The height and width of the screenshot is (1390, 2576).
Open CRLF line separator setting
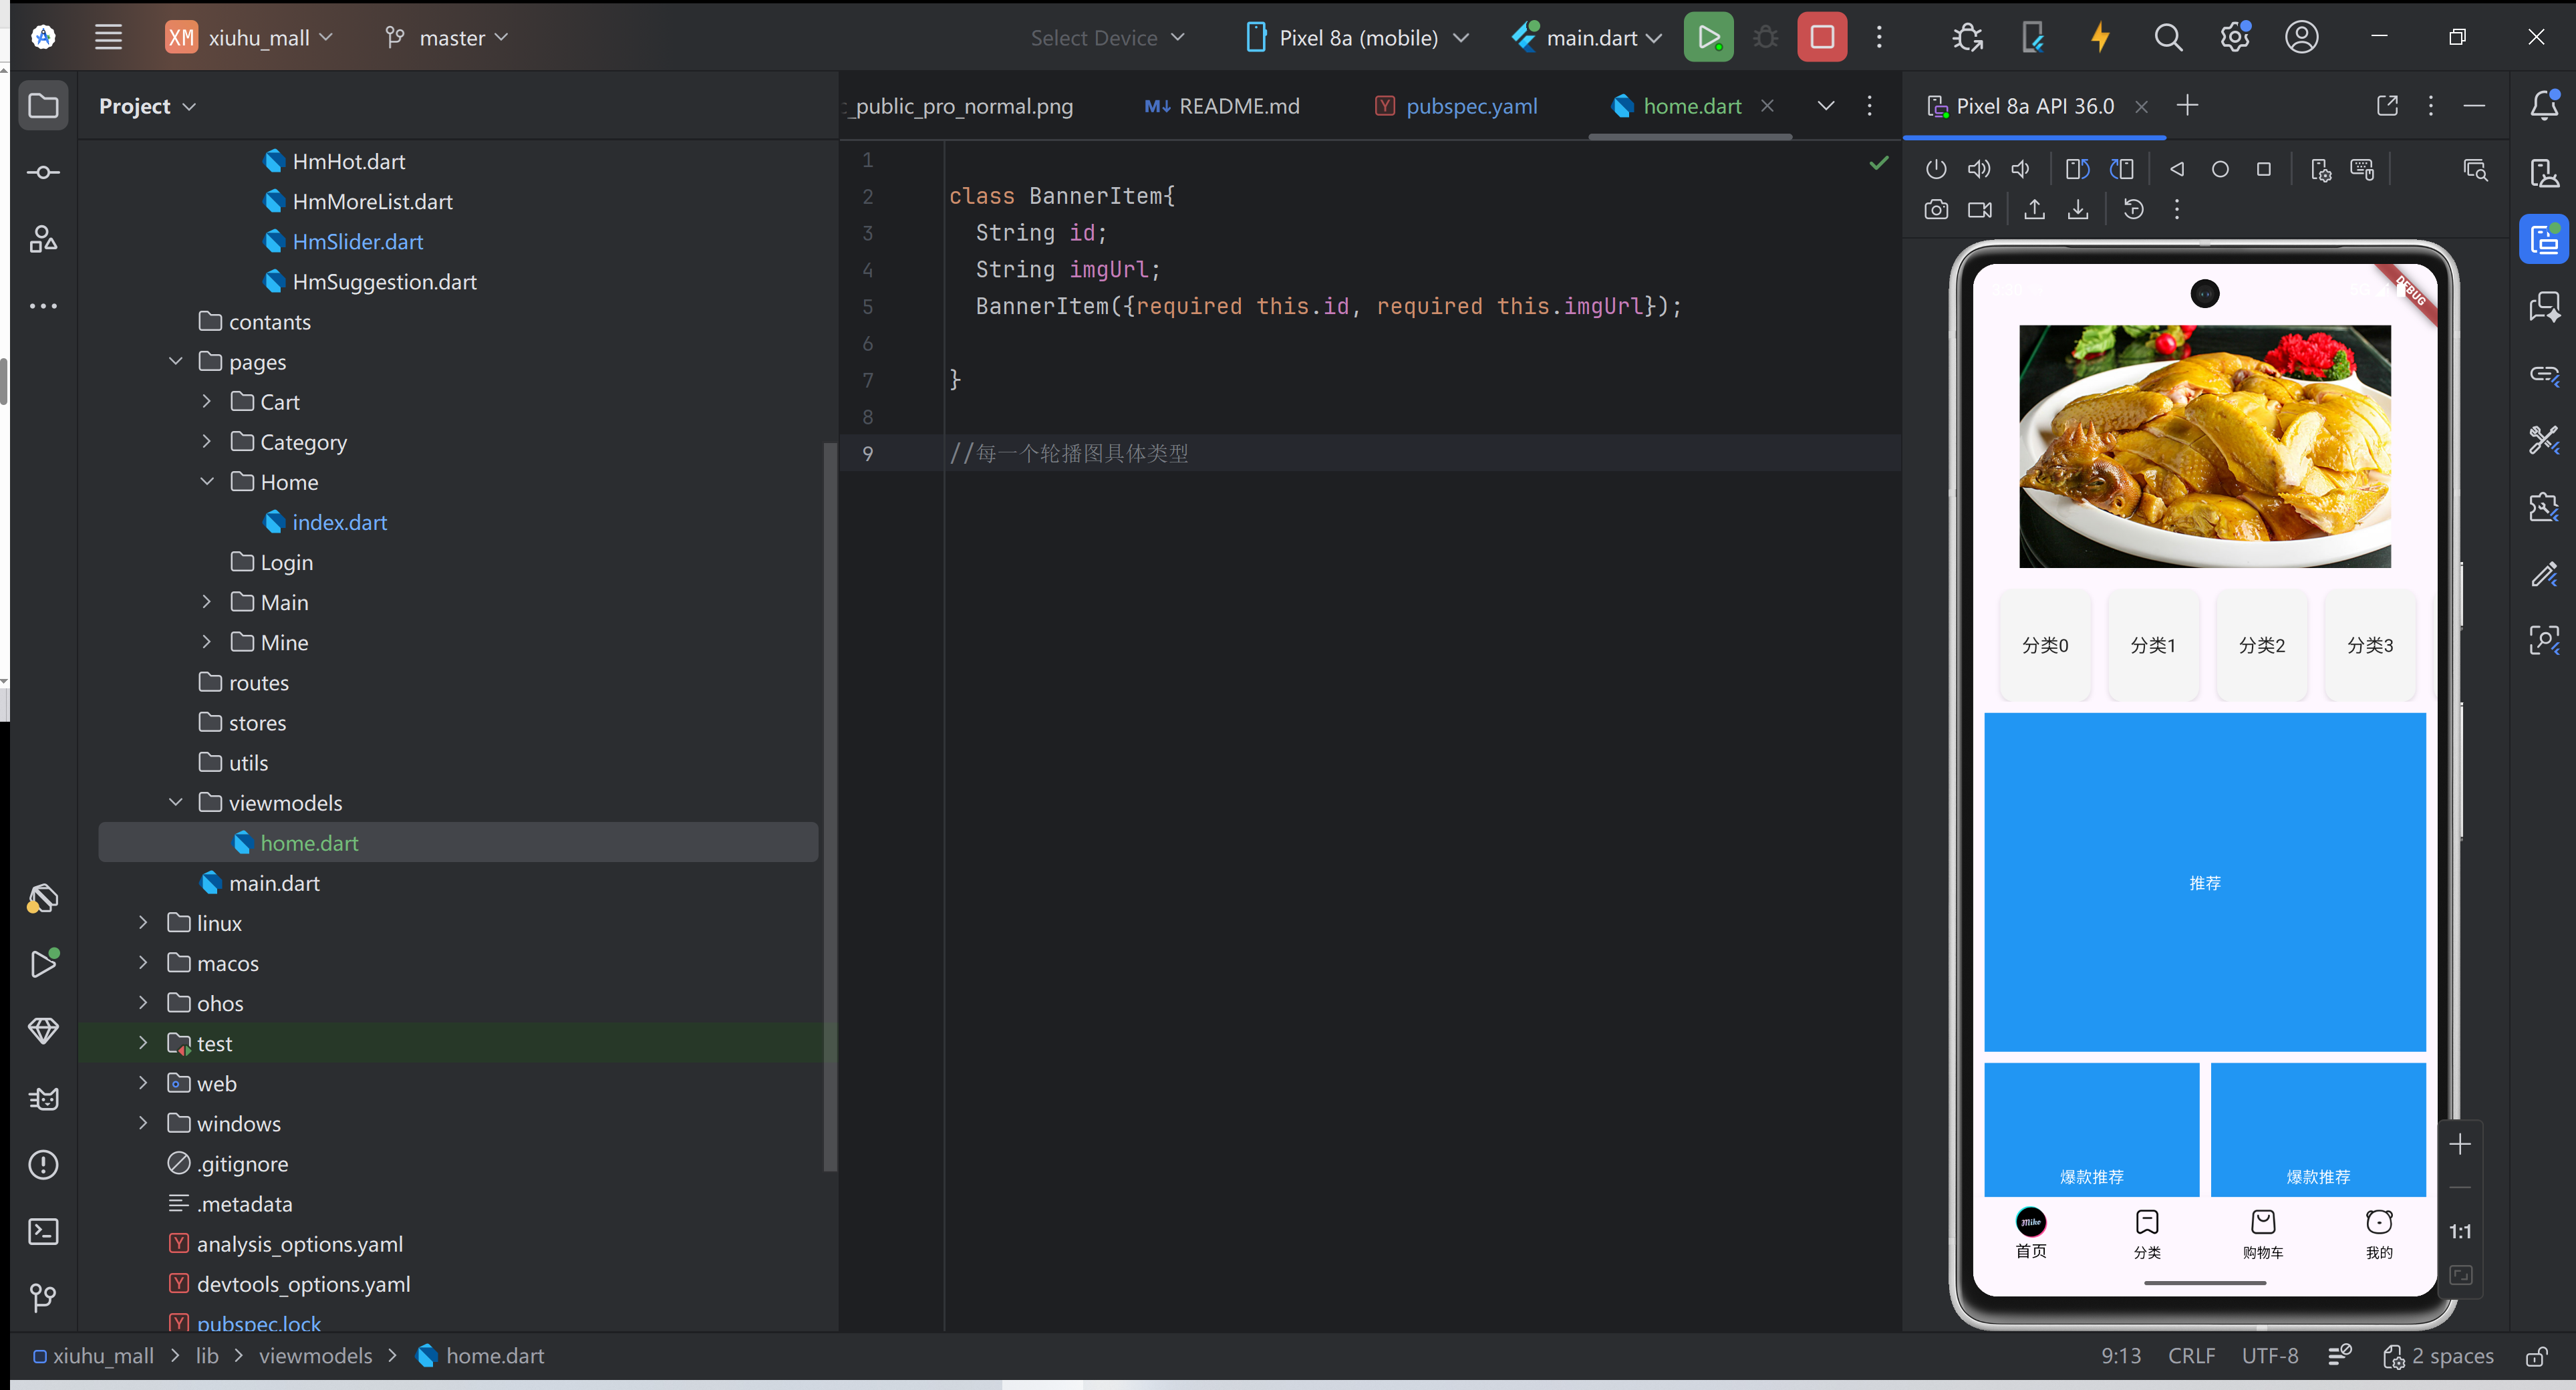pyautogui.click(x=2191, y=1356)
